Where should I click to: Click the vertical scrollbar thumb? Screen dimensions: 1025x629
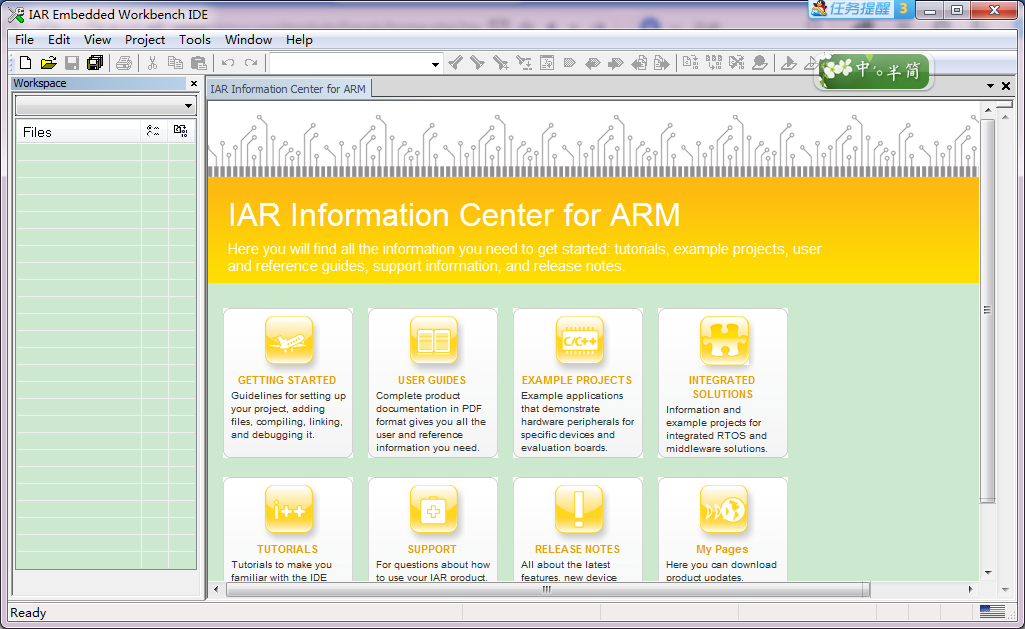[x=987, y=310]
